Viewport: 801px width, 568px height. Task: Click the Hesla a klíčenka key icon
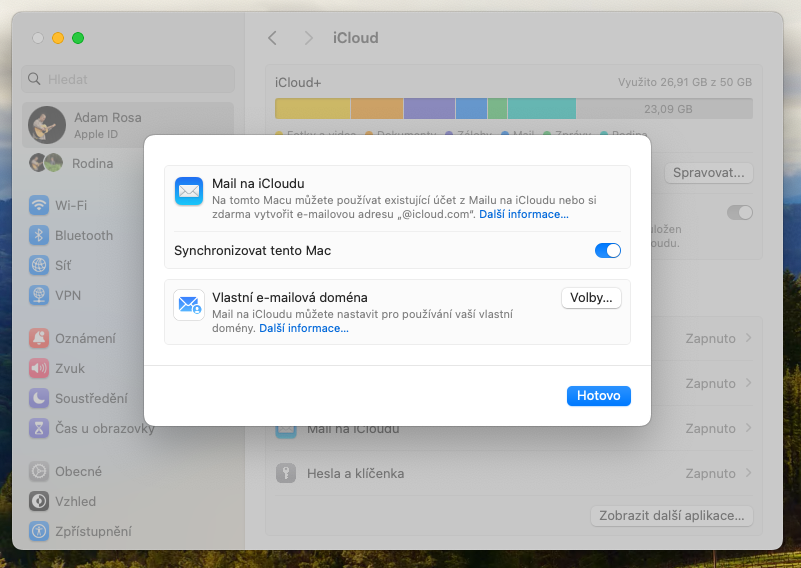click(286, 473)
